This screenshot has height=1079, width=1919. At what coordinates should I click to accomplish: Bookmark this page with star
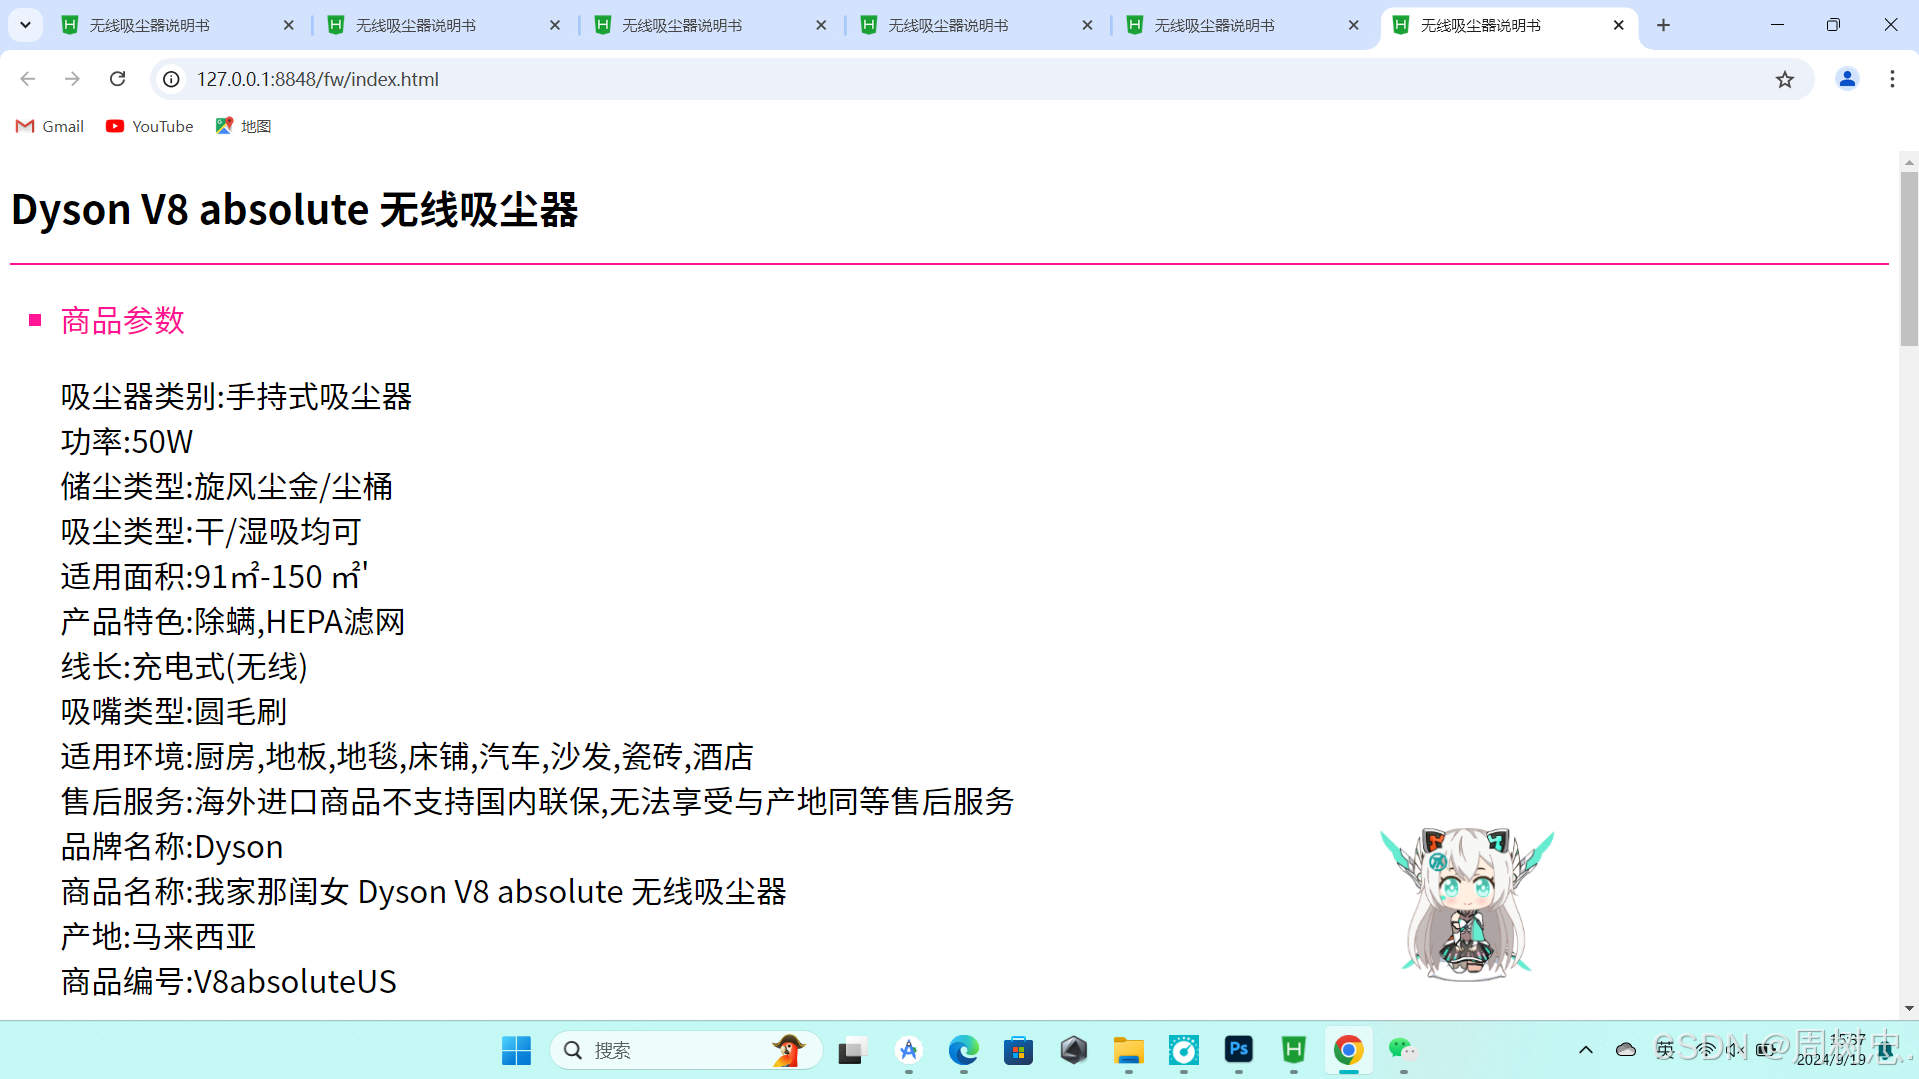pyautogui.click(x=1785, y=79)
